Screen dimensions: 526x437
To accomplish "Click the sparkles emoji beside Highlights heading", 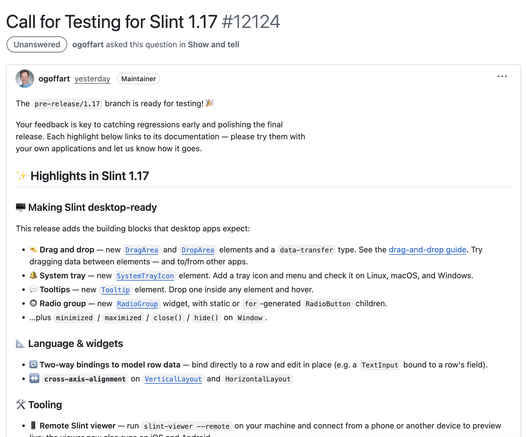I will click(21, 176).
